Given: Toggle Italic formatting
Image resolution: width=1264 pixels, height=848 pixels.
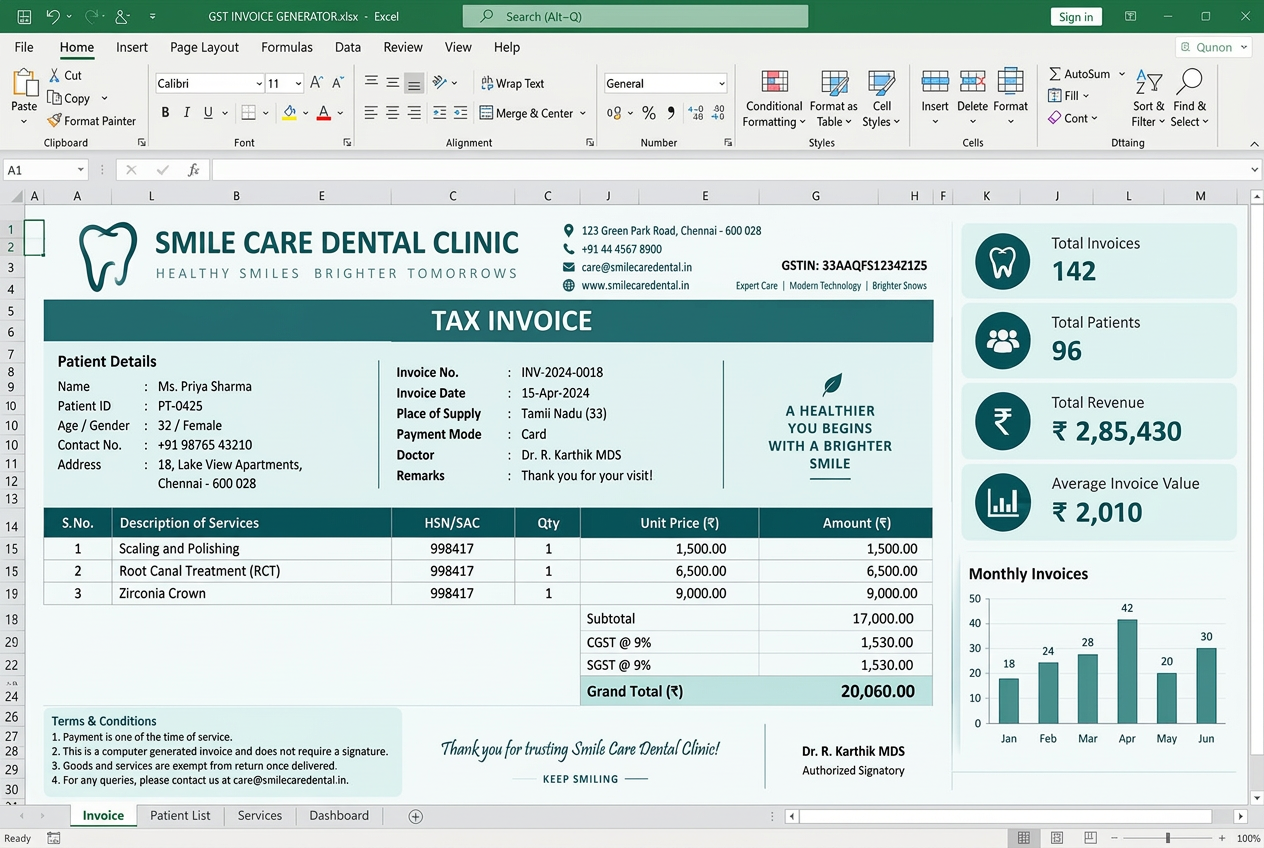Looking at the screenshot, I should [188, 113].
